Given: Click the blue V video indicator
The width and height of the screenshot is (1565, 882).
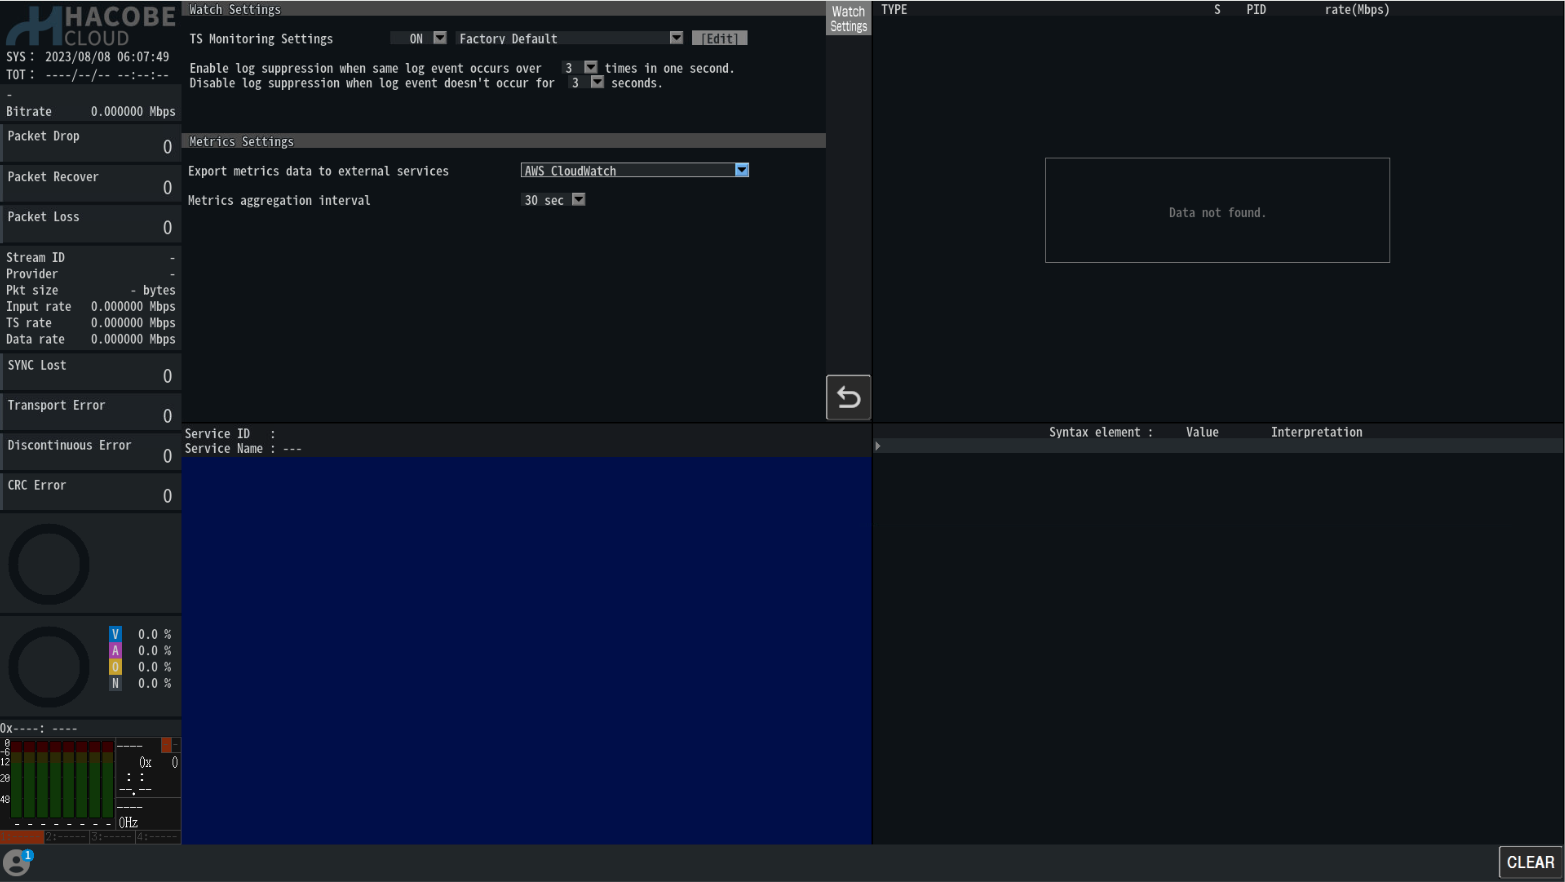Looking at the screenshot, I should click(x=115, y=634).
